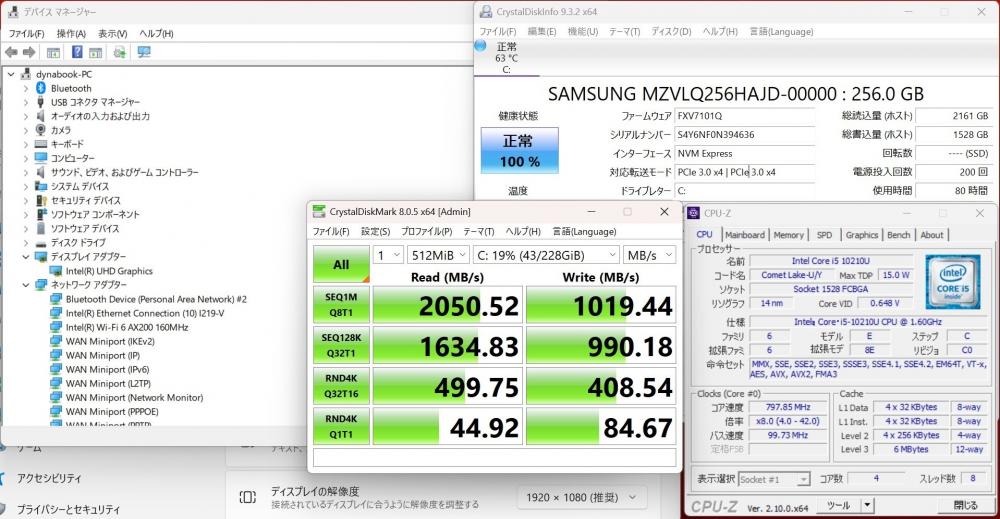Open the display resolution 1920 × 1080 dropdown
The image size is (1000, 519).
581,497
